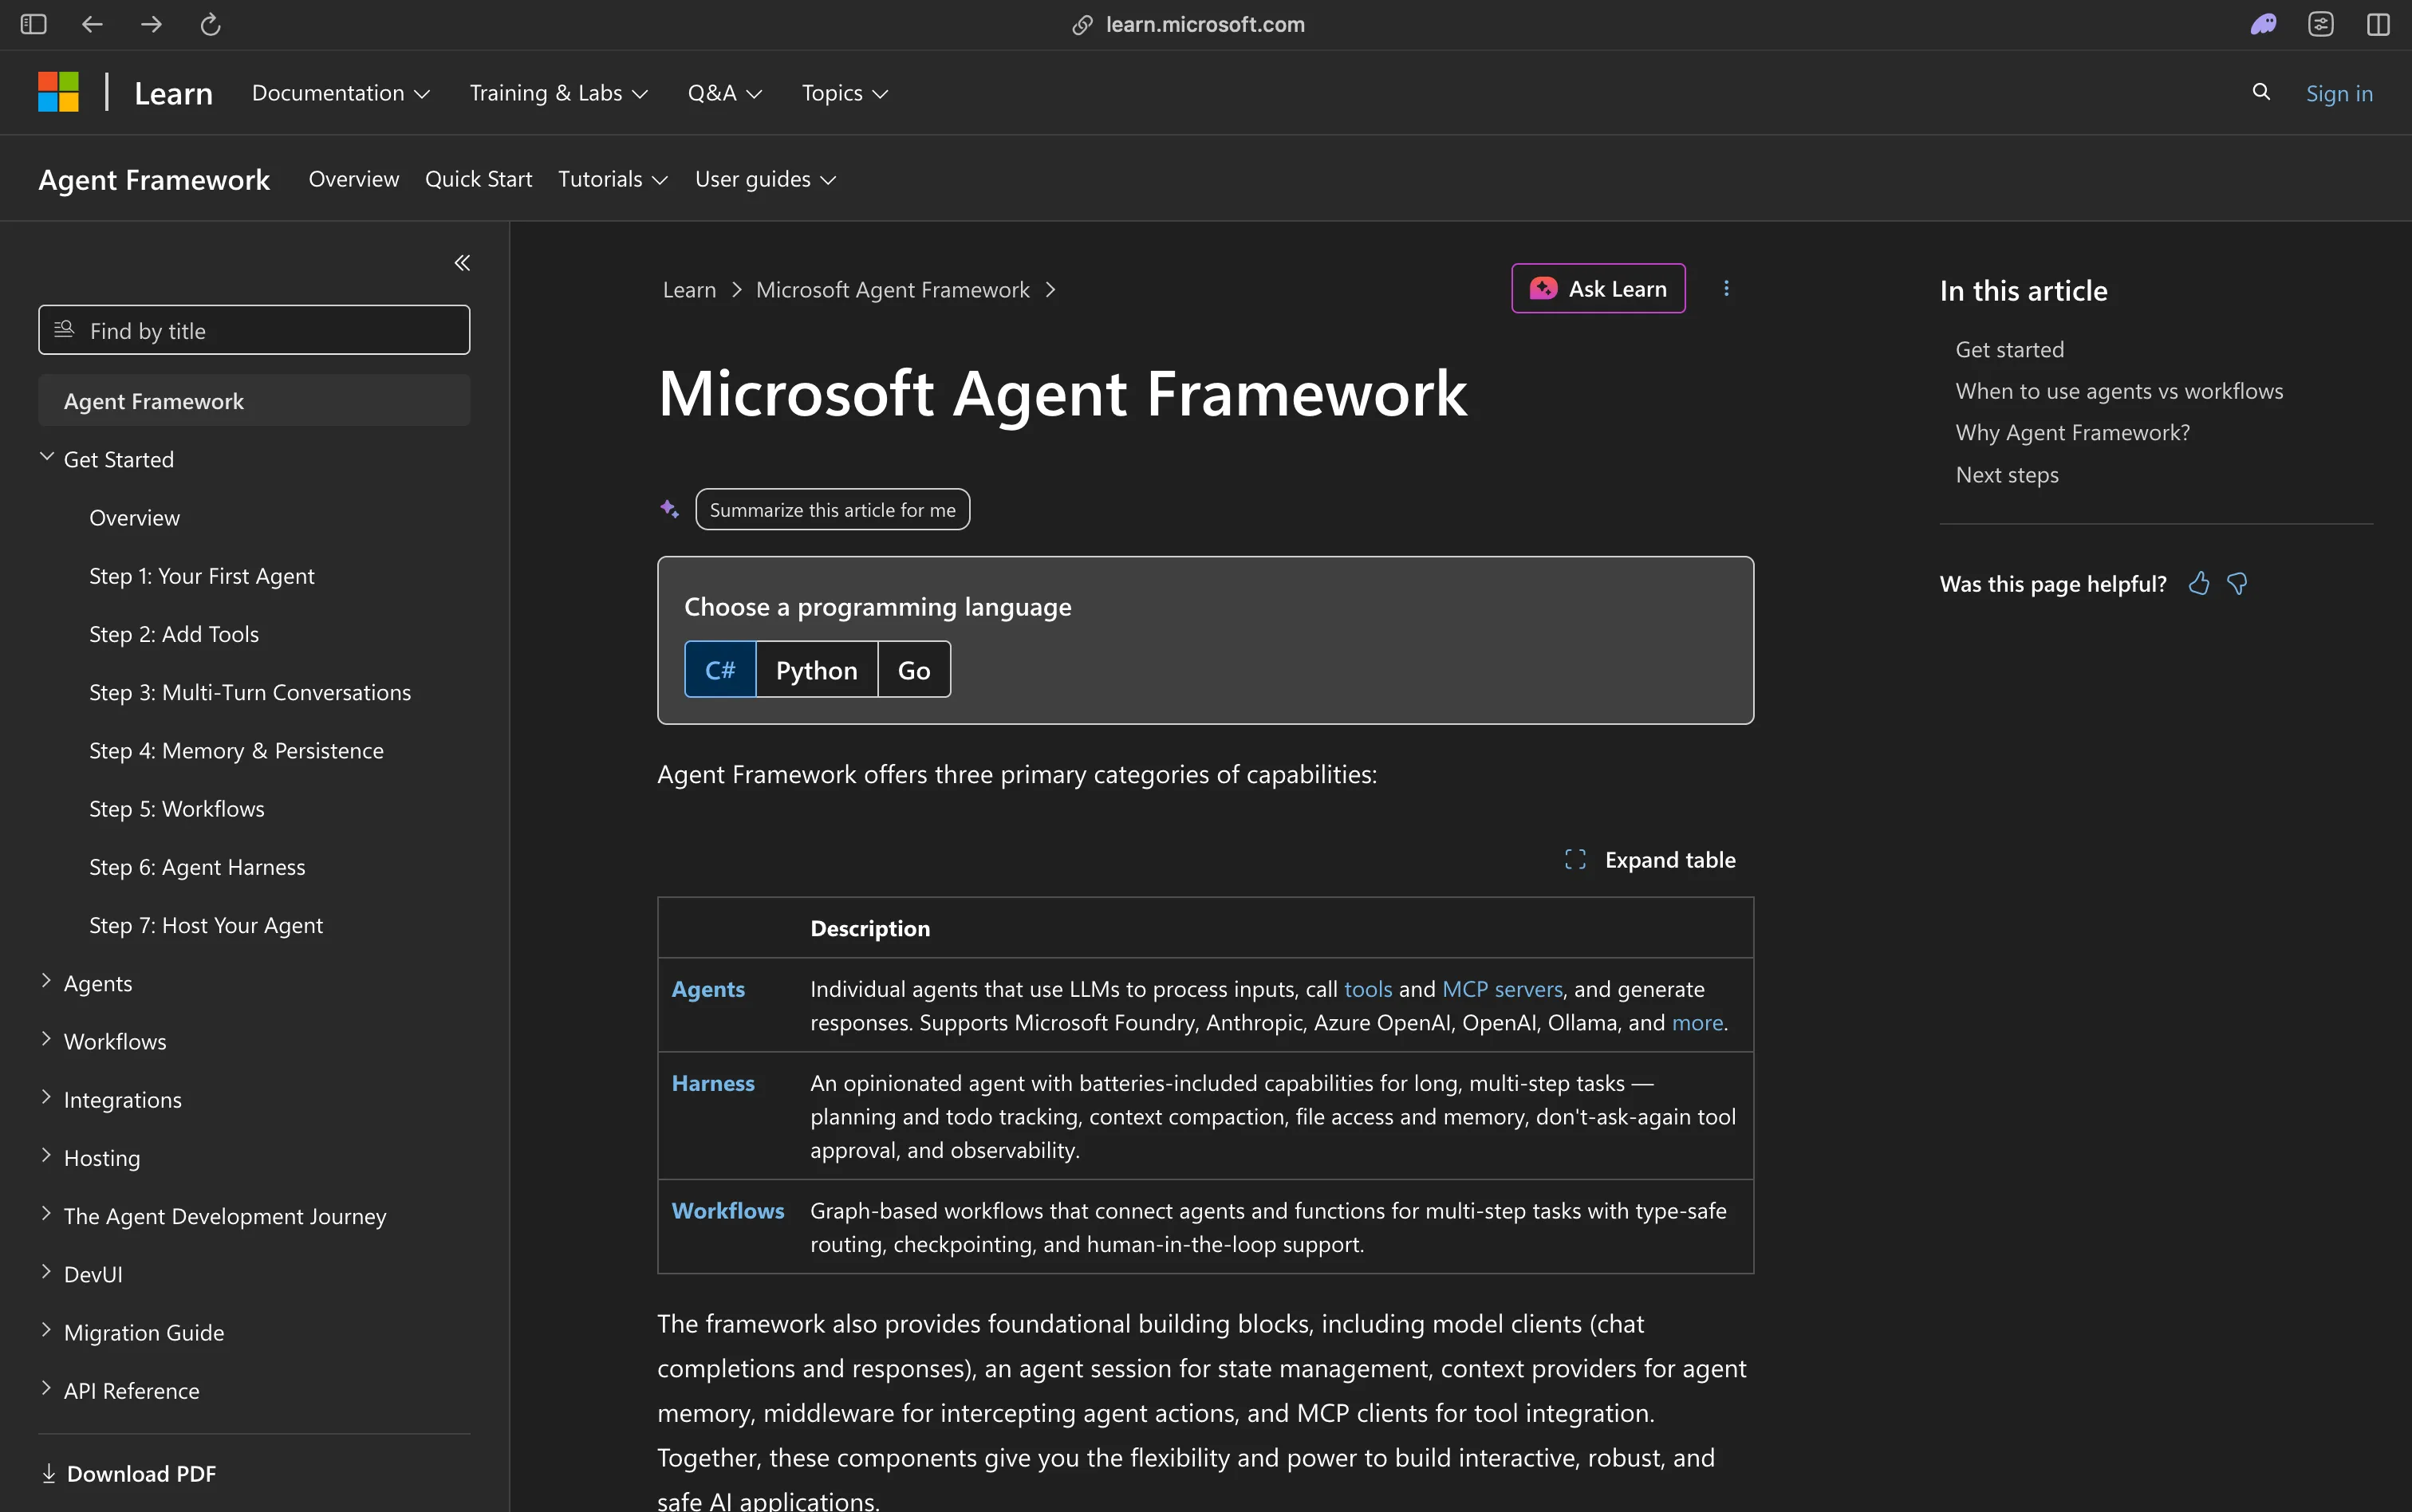Expand the Migration Guide tree section
The width and height of the screenshot is (2412, 1512).
[x=46, y=1329]
